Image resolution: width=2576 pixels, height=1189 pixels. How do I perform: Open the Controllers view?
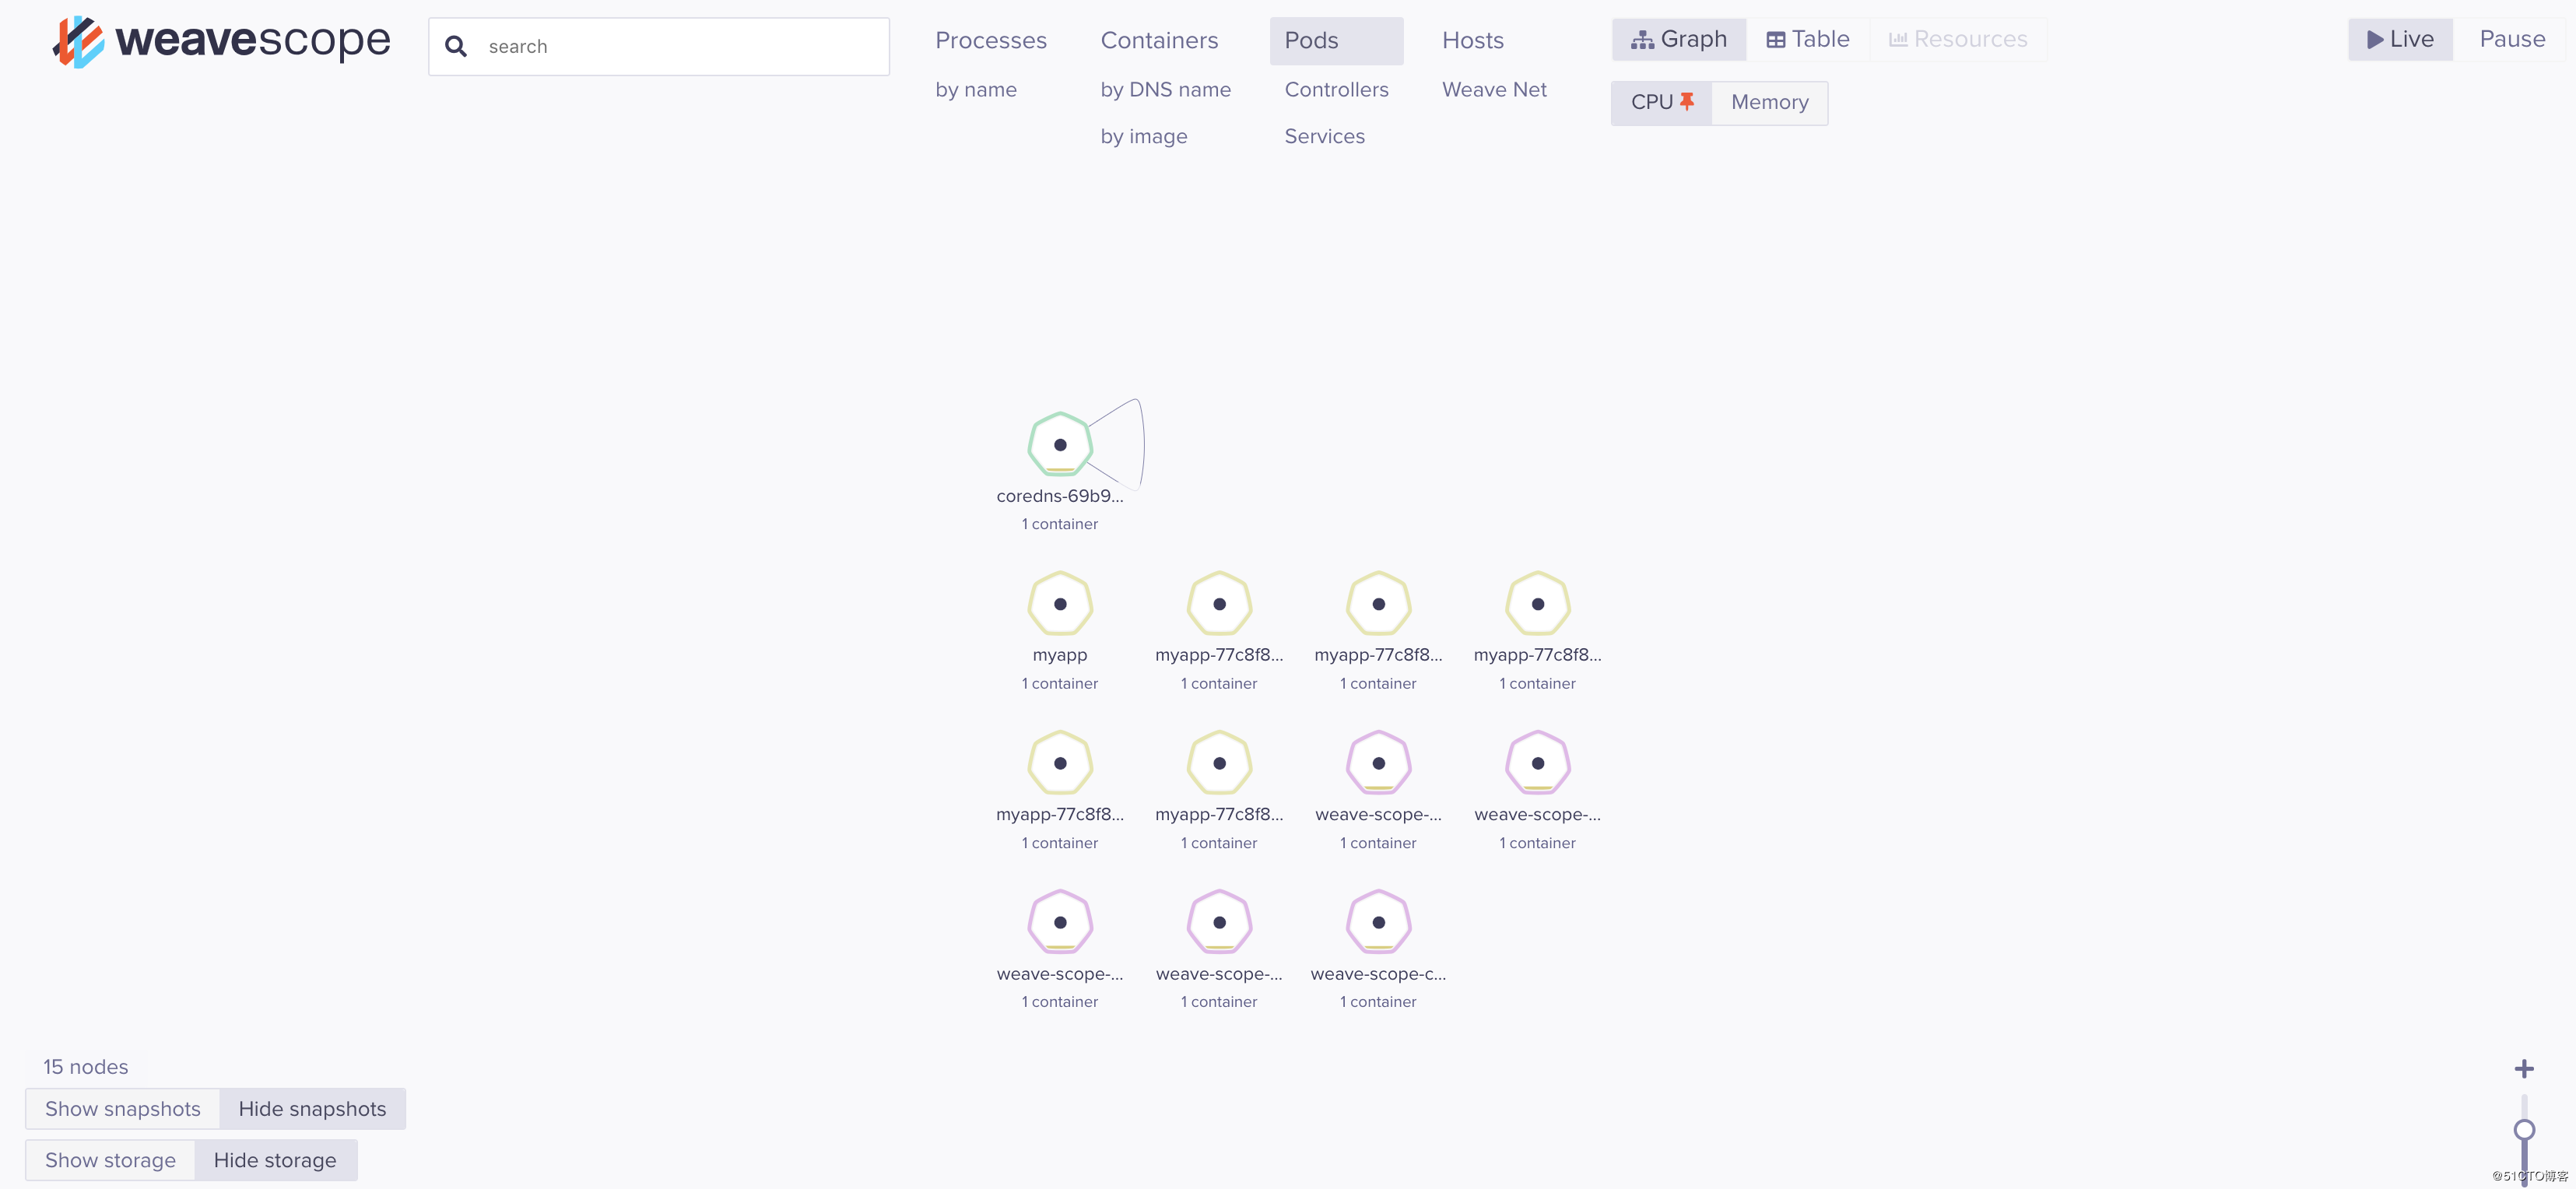[x=1336, y=89]
